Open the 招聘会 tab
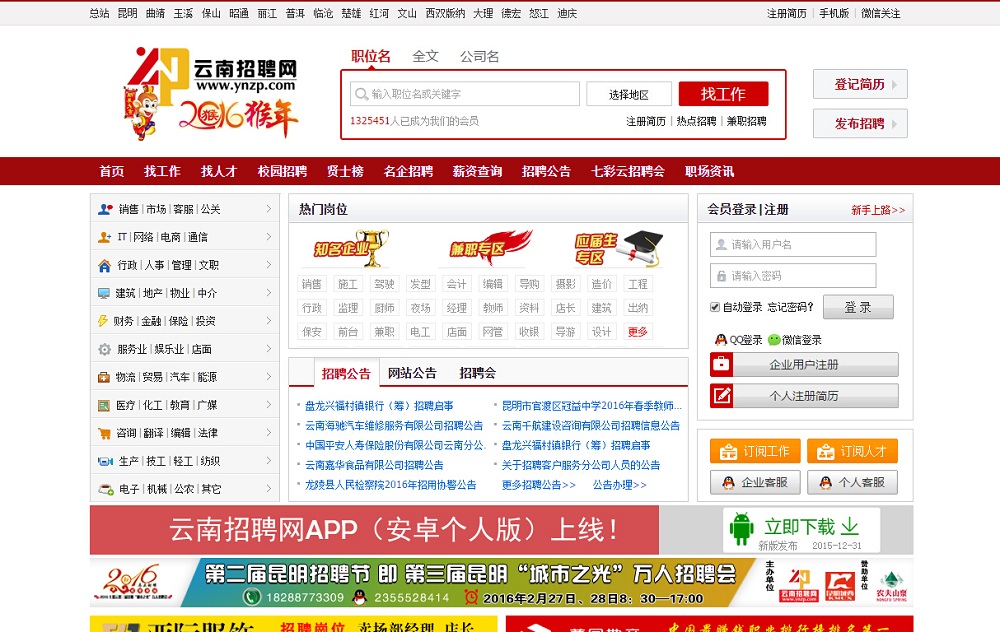 click(x=478, y=373)
